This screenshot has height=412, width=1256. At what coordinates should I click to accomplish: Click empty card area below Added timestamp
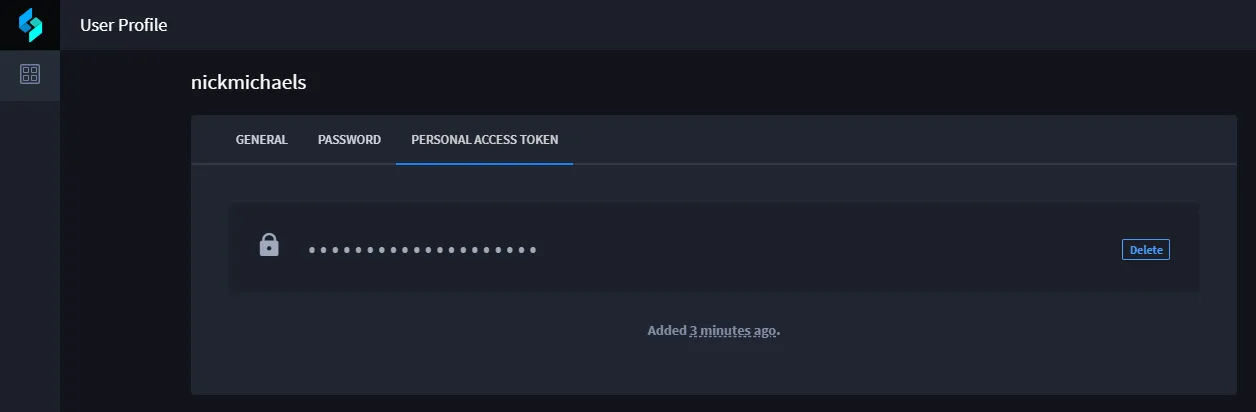click(x=713, y=368)
